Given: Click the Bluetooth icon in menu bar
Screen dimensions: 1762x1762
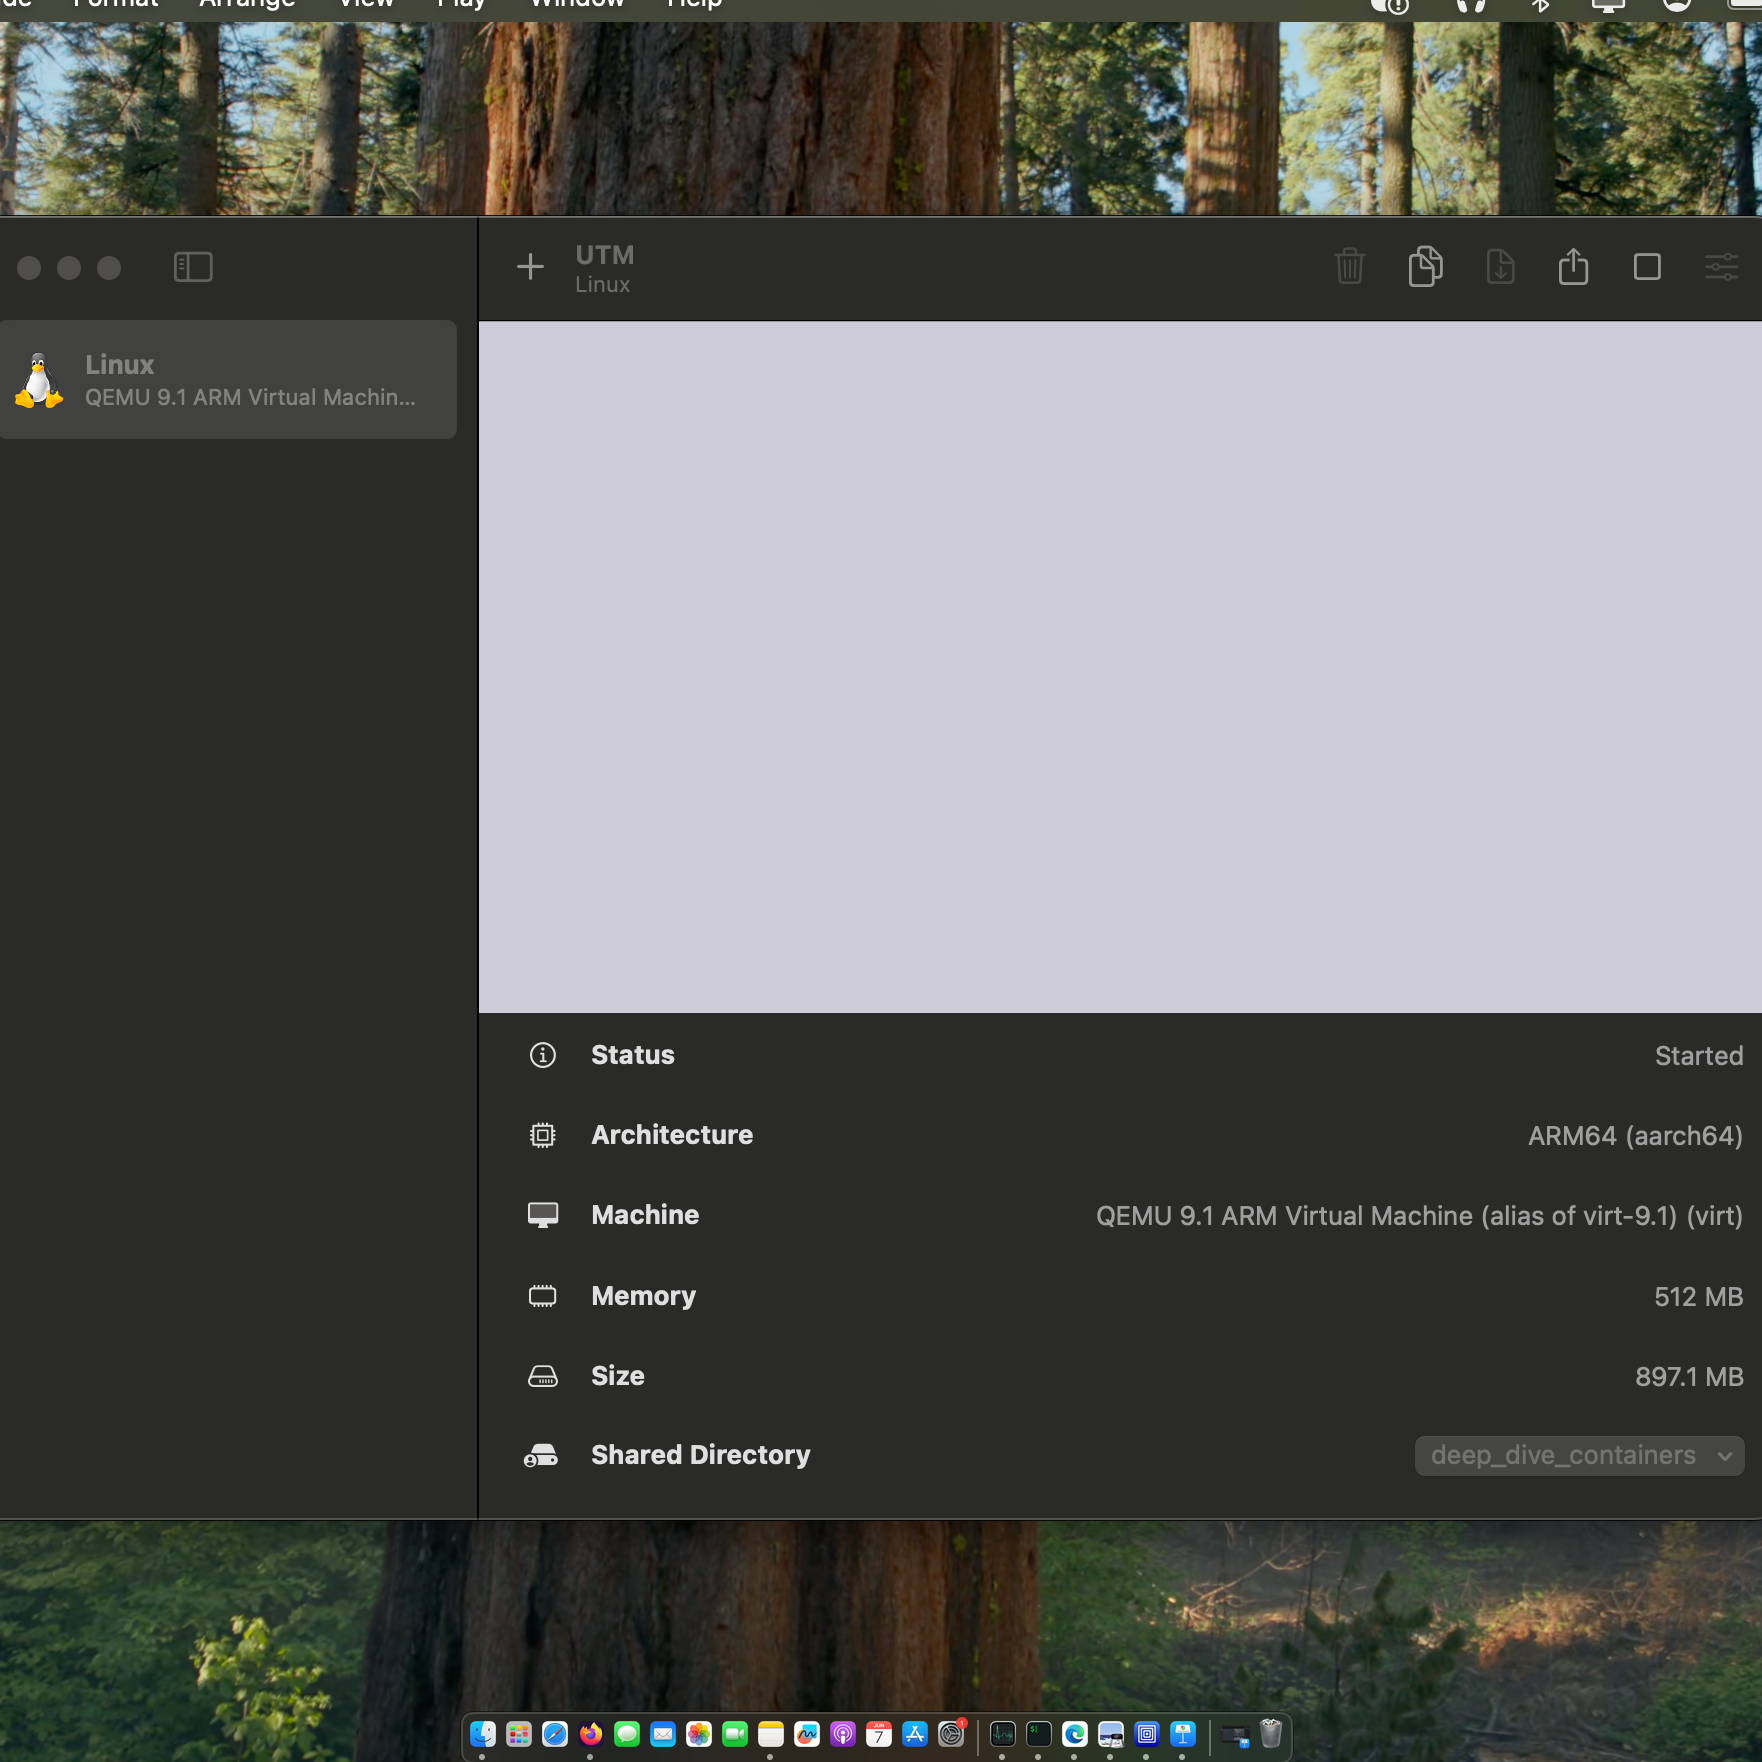Looking at the screenshot, I should (1540, 5).
